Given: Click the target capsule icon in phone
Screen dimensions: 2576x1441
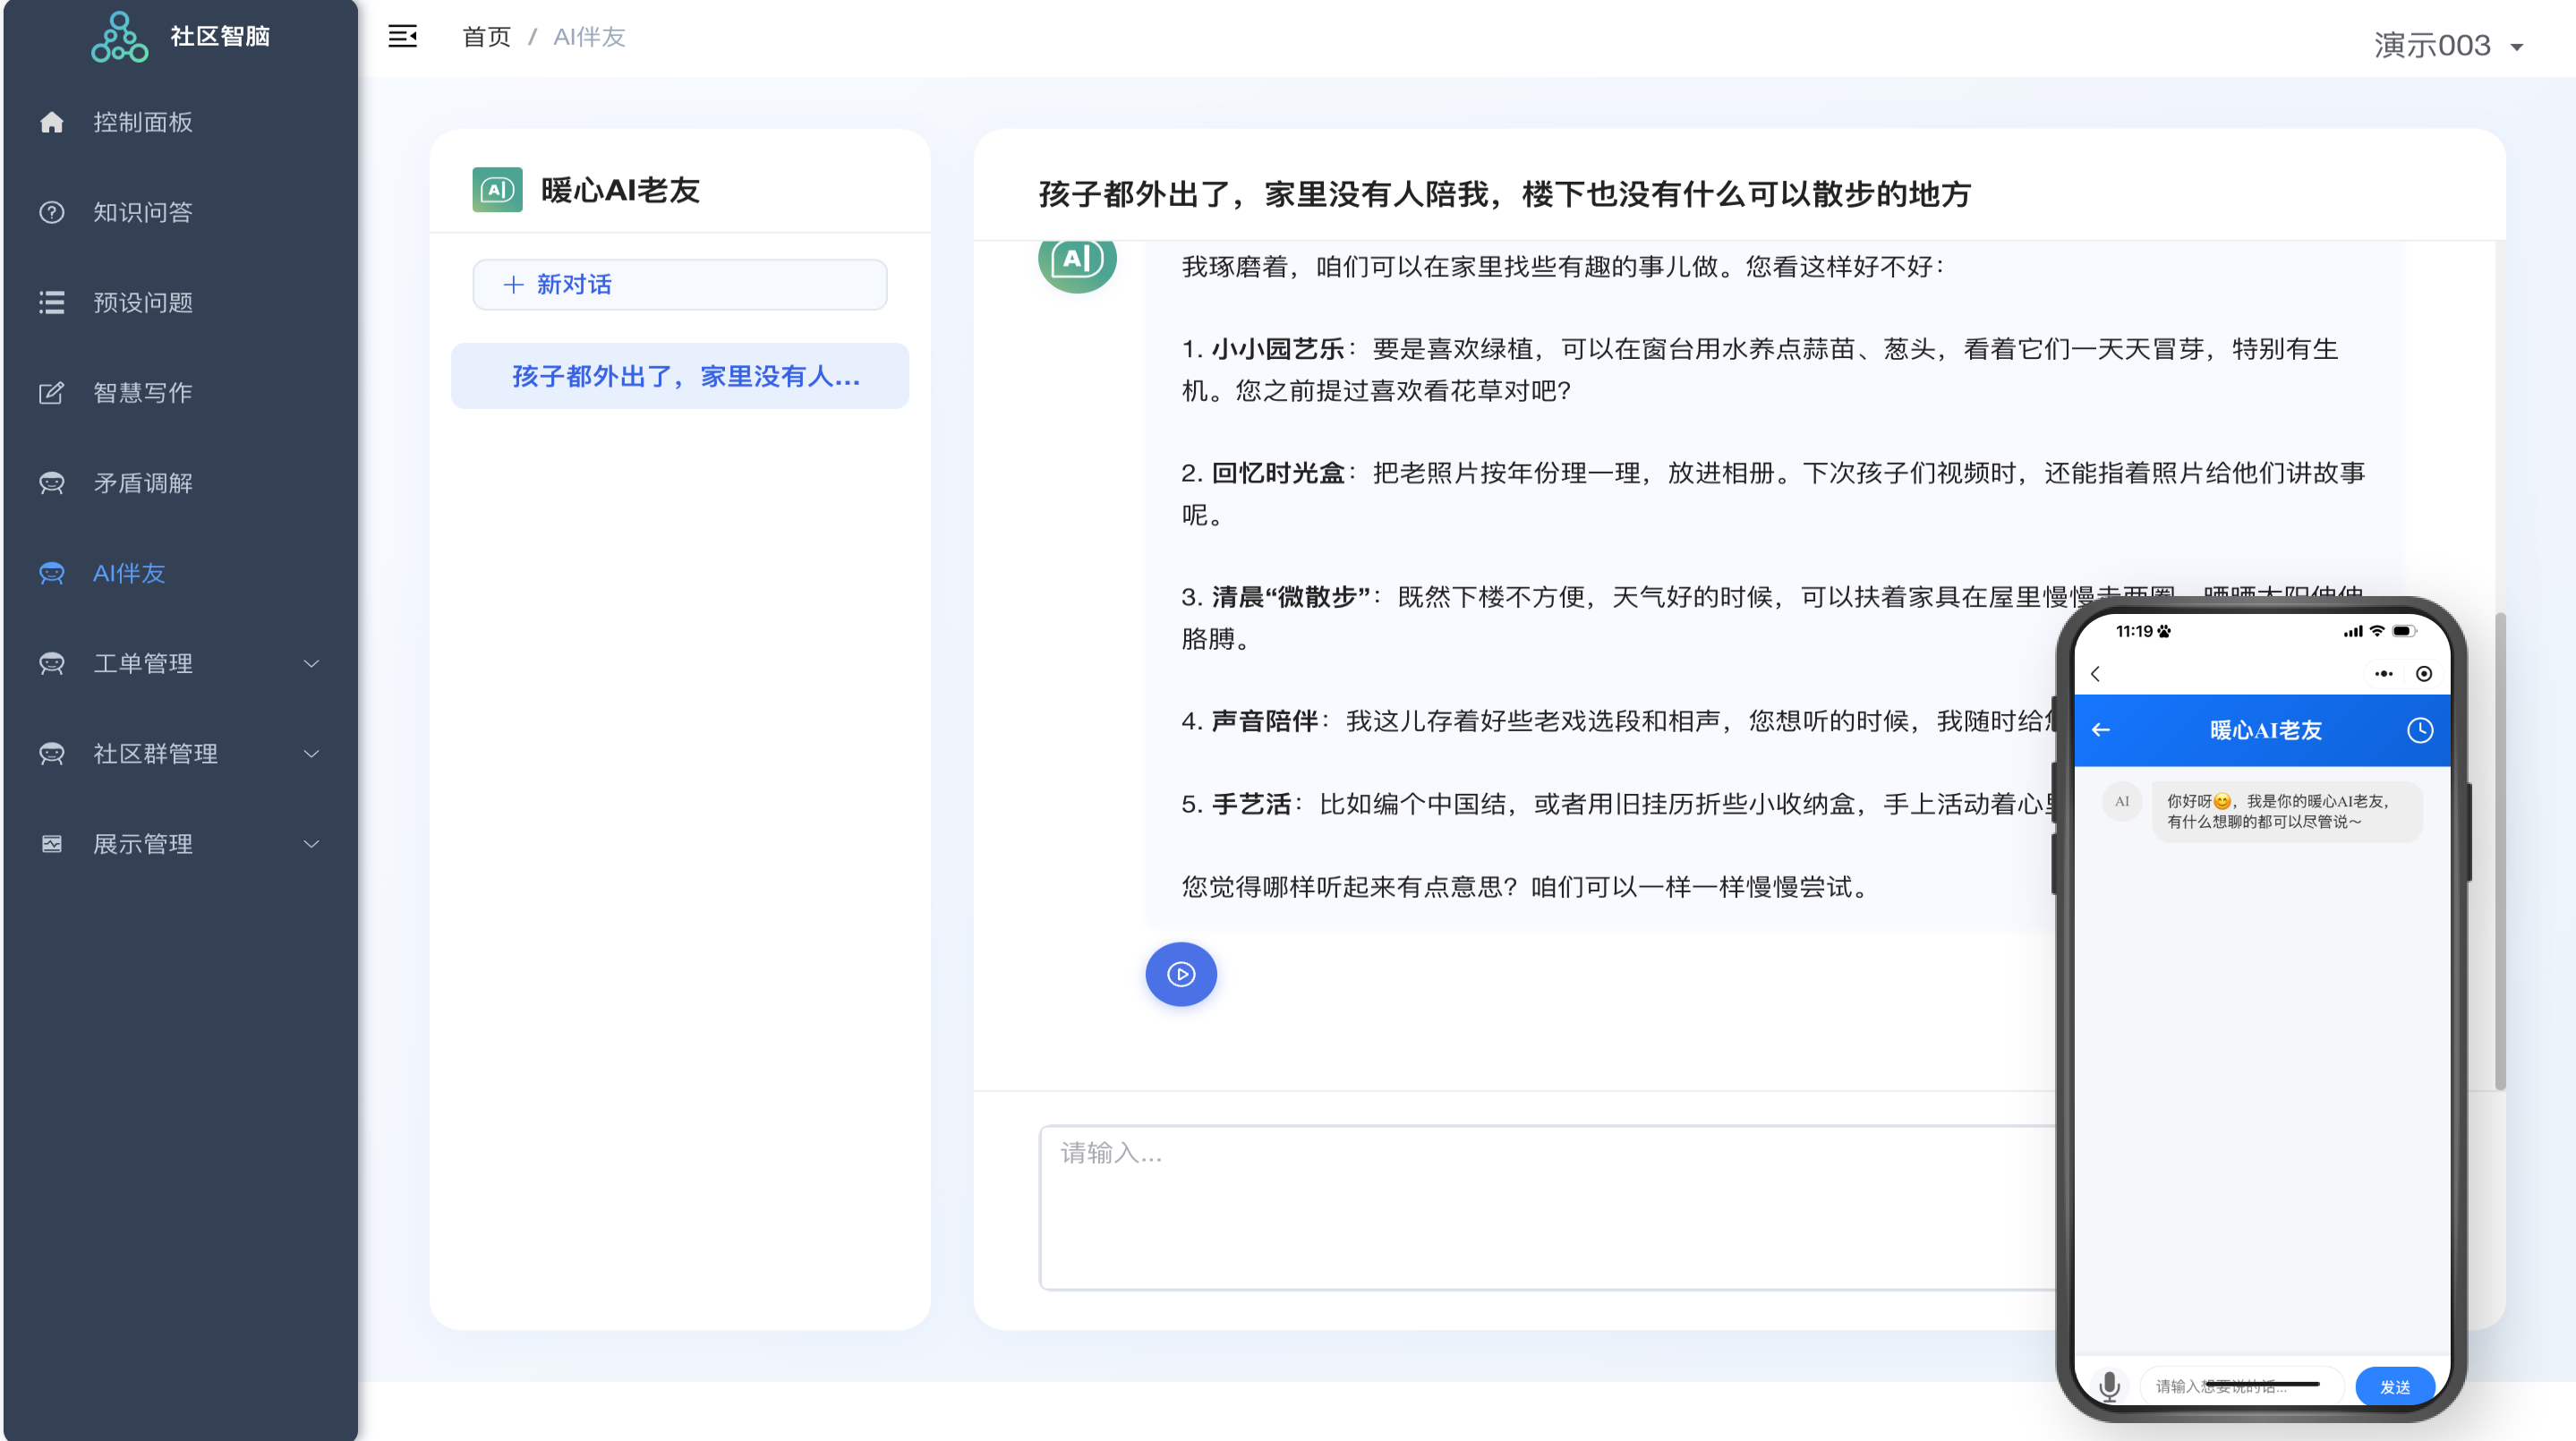Looking at the screenshot, I should coord(2423,673).
